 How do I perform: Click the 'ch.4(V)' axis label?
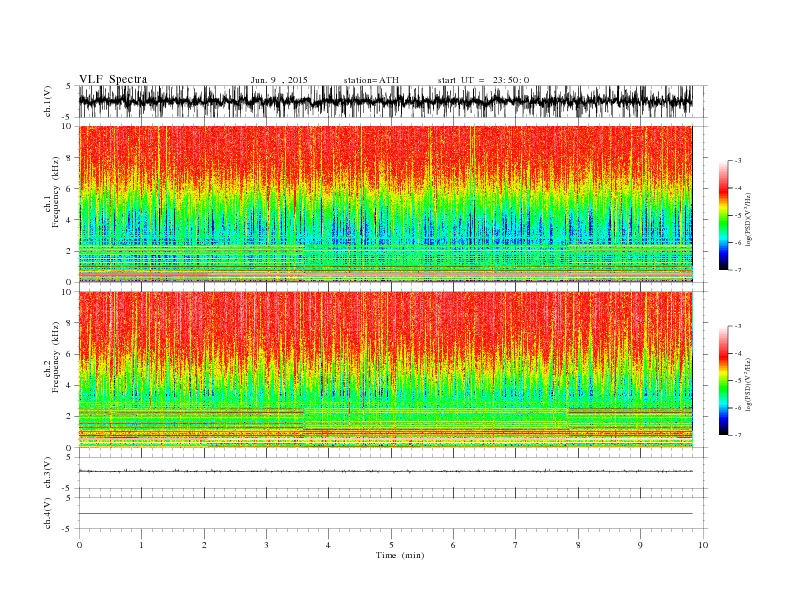(48, 513)
